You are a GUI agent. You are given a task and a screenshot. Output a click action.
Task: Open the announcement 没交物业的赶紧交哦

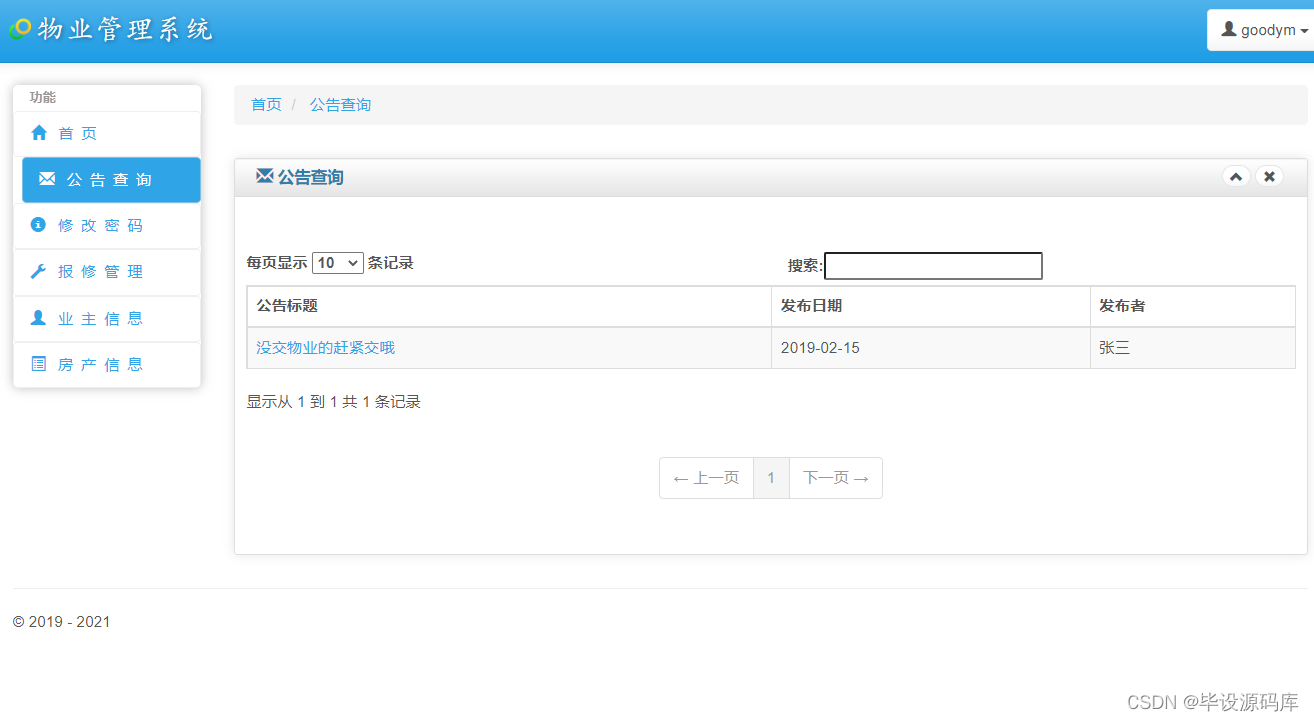(325, 348)
